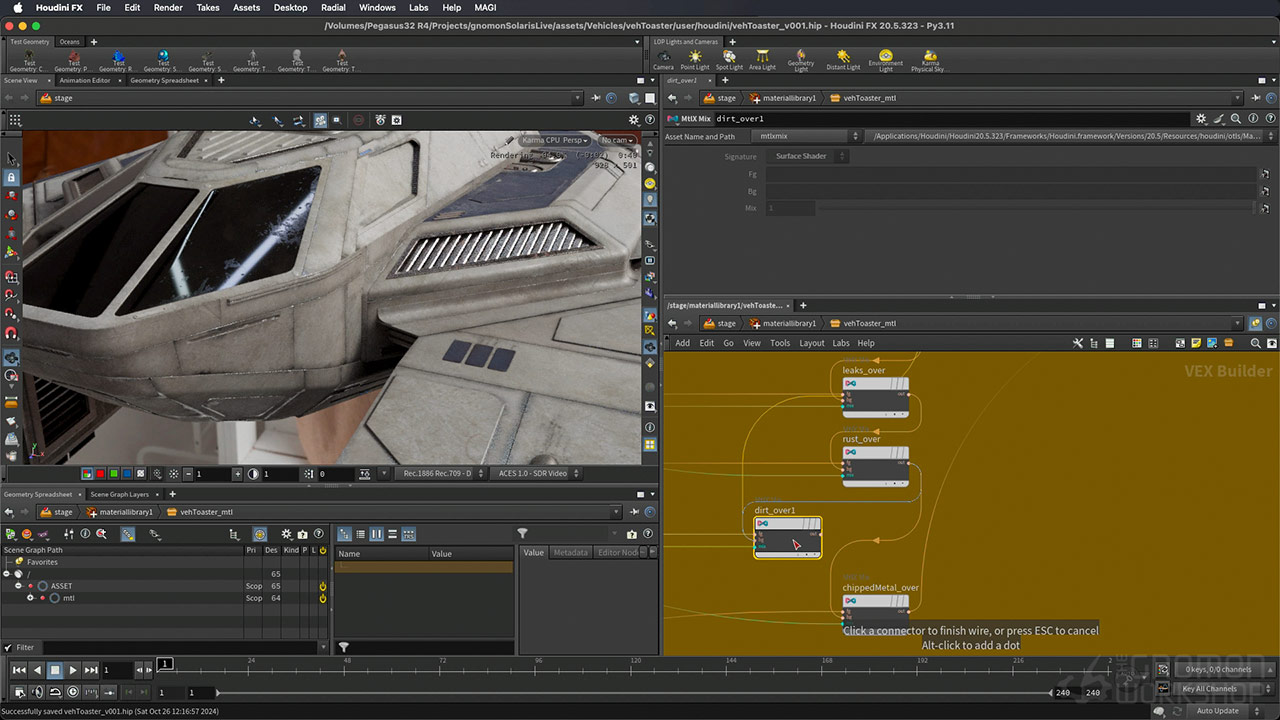
Task: Open the network editor wrench tool menu
Action: (1078, 343)
